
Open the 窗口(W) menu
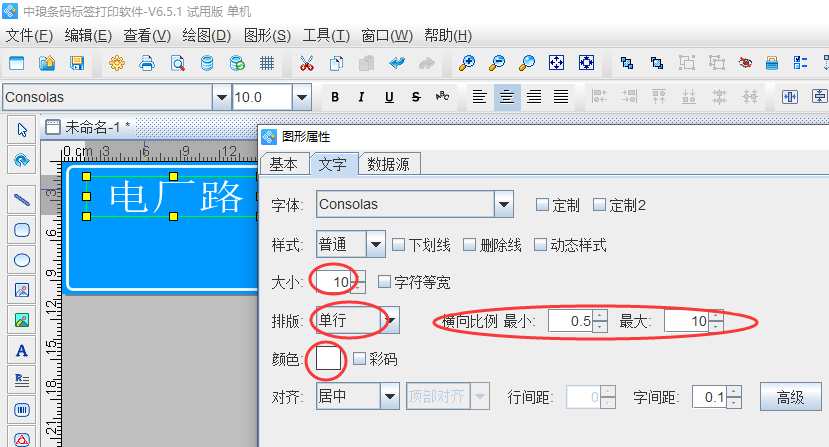coord(387,35)
